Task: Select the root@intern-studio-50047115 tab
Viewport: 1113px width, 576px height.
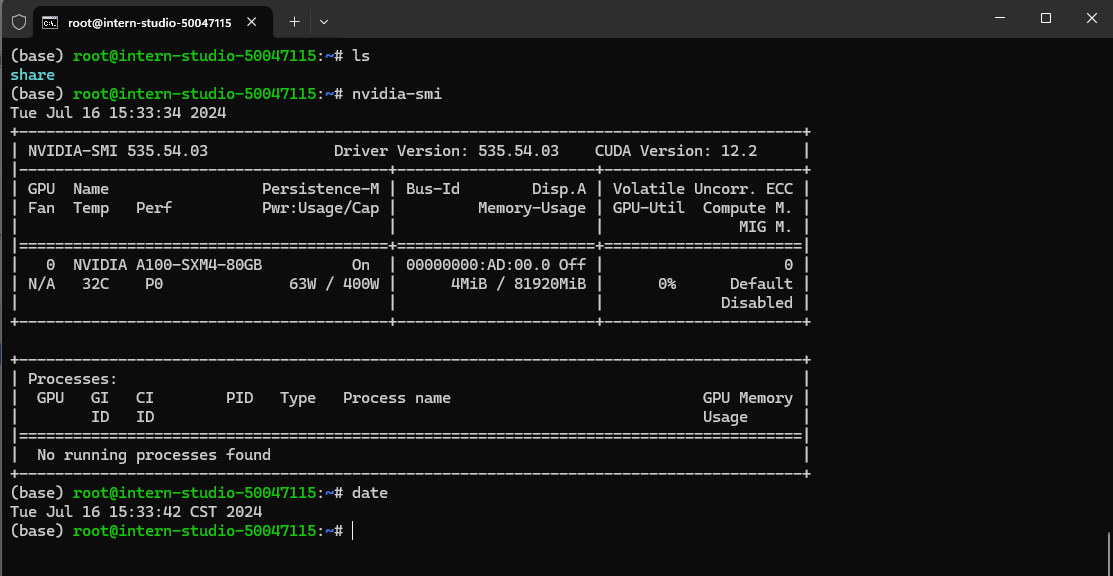Action: pos(153,22)
